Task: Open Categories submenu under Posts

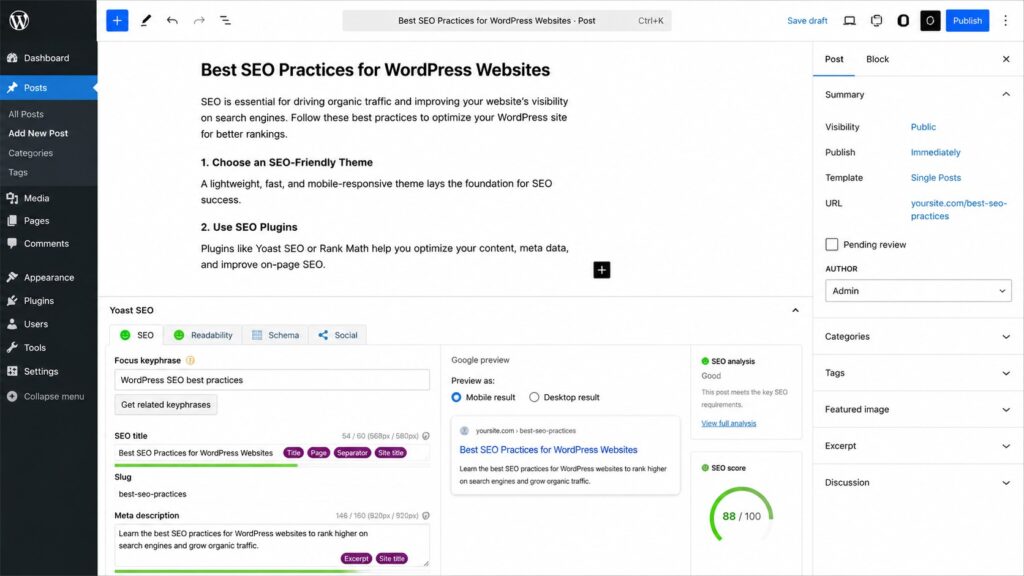Action: pyautogui.click(x=31, y=153)
